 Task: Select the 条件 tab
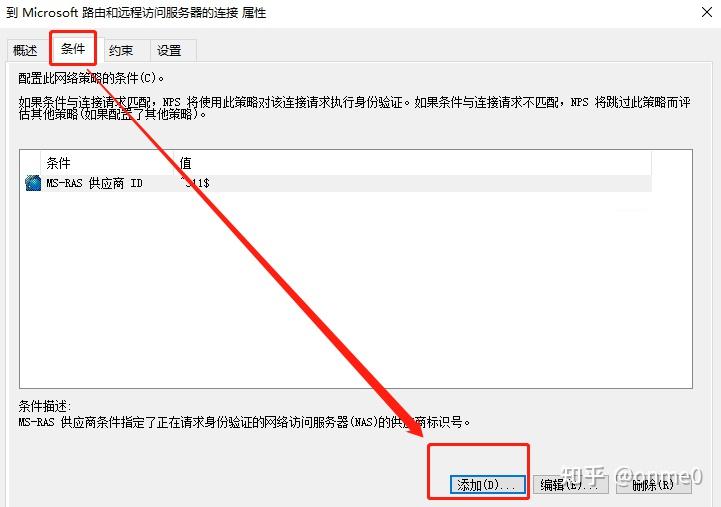[x=73, y=49]
